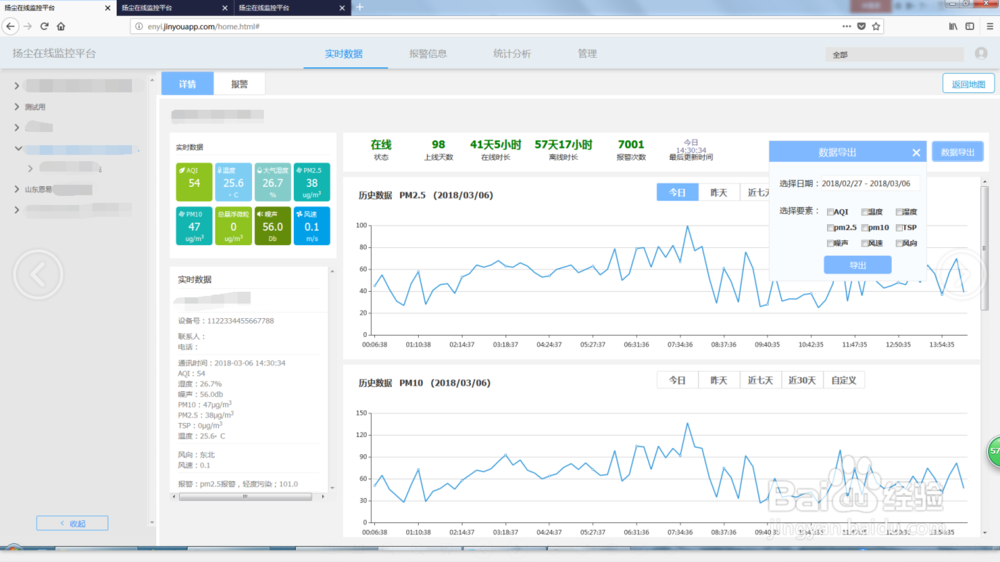Screen dimensions: 1000x562
Task: Close the 数据导出 popup
Action: (x=916, y=152)
